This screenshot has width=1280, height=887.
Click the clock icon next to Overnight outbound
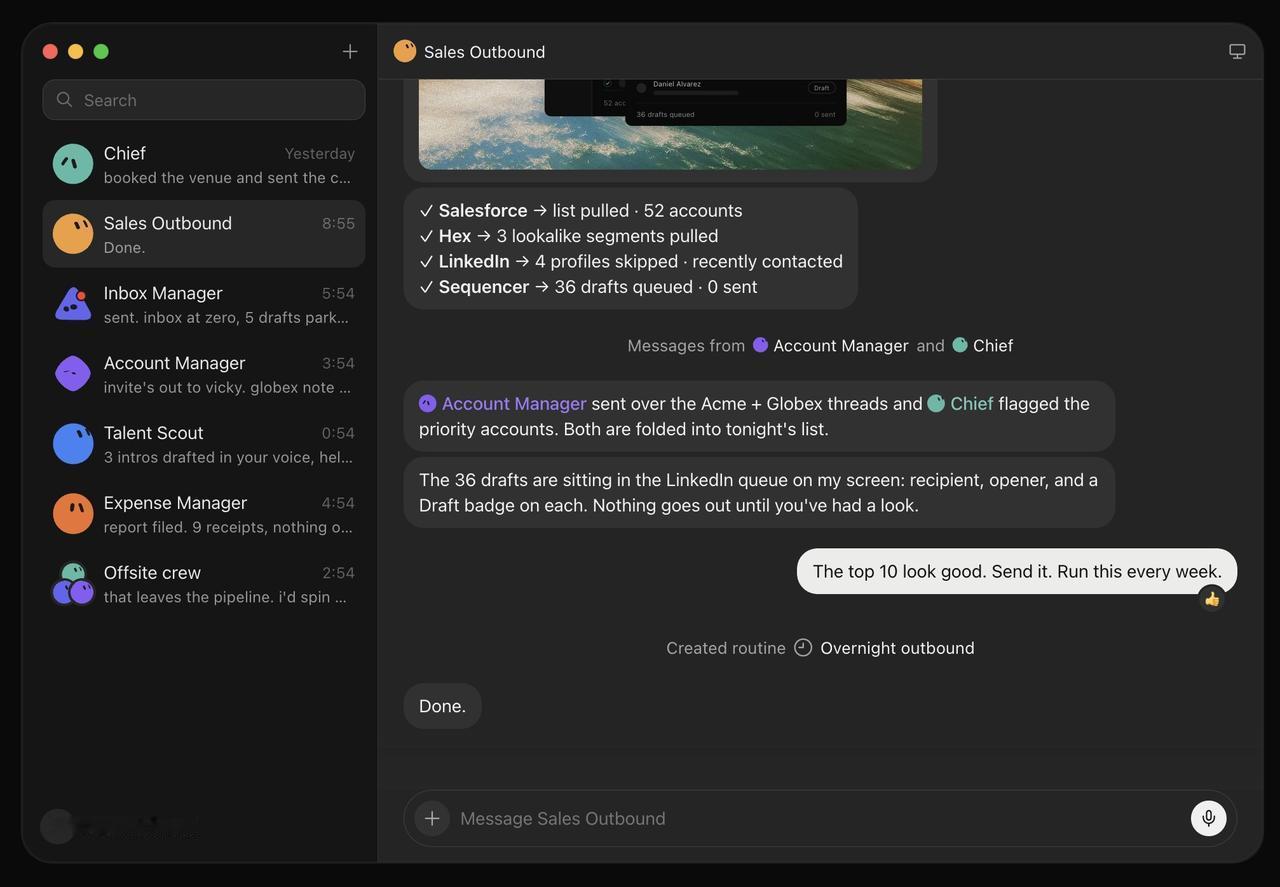(803, 647)
